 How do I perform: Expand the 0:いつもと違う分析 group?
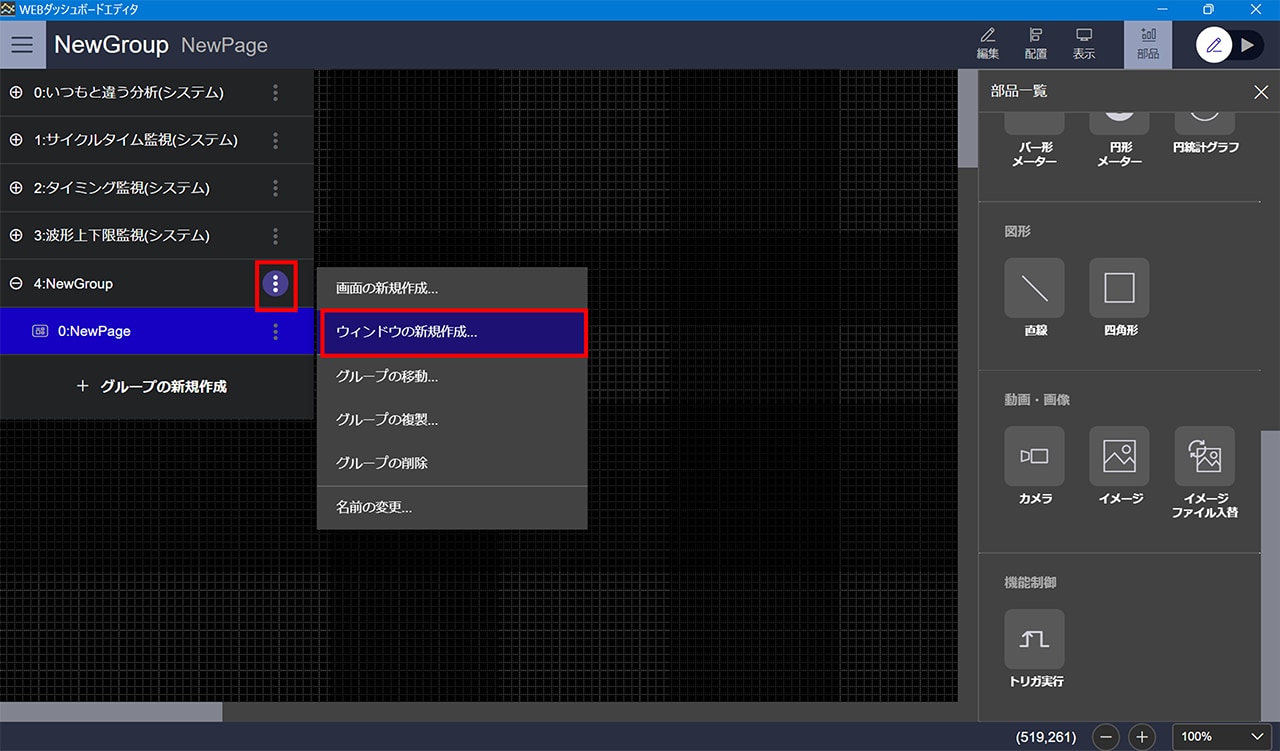pyautogui.click(x=16, y=93)
